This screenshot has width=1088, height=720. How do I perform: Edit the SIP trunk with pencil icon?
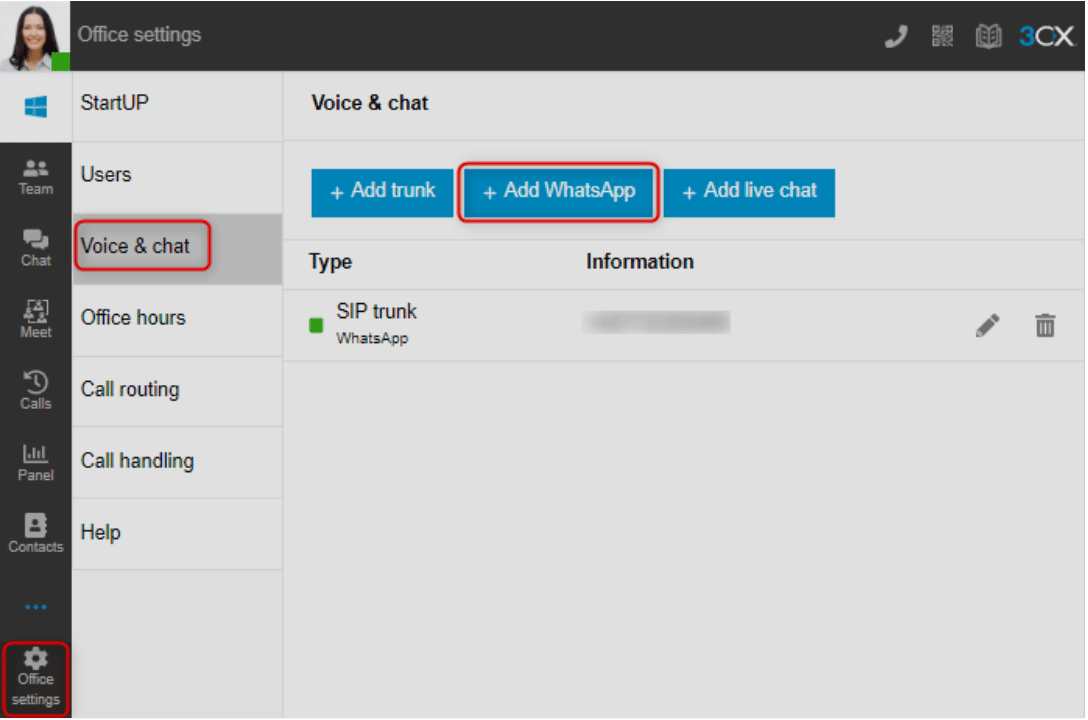point(987,325)
